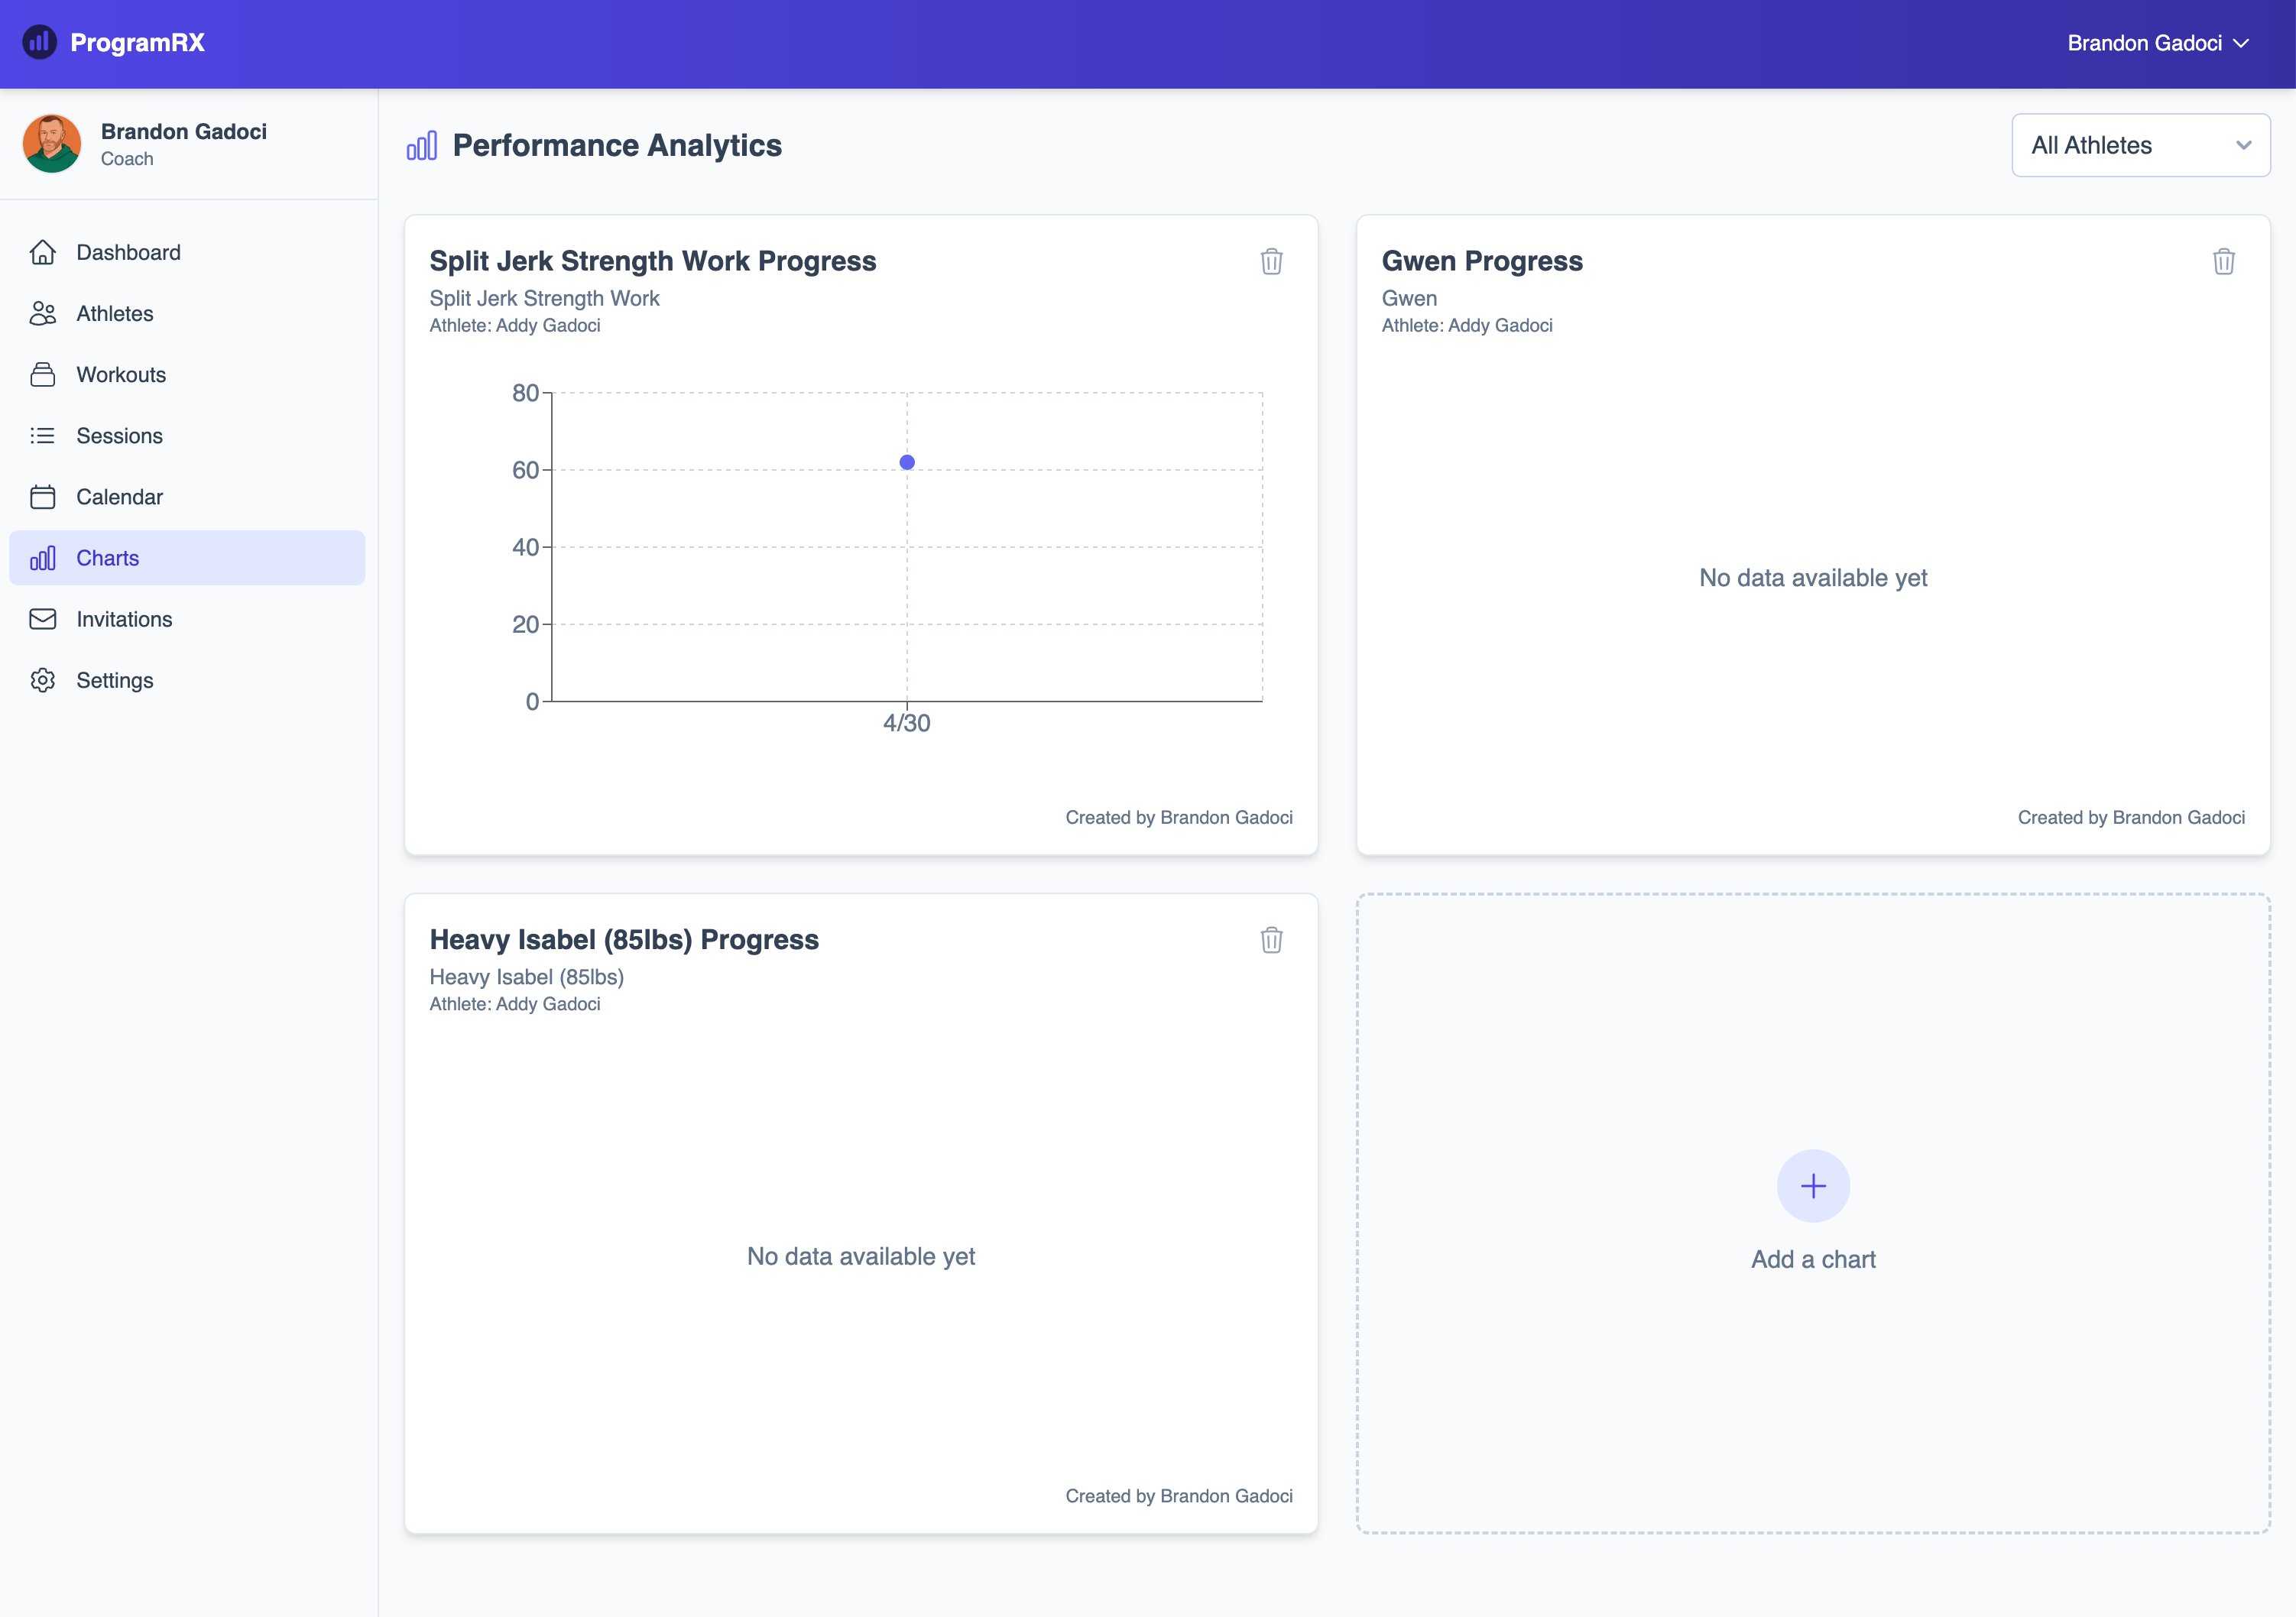Open Settings in the sidebar
This screenshot has height=1617, width=2296.
click(x=187, y=680)
